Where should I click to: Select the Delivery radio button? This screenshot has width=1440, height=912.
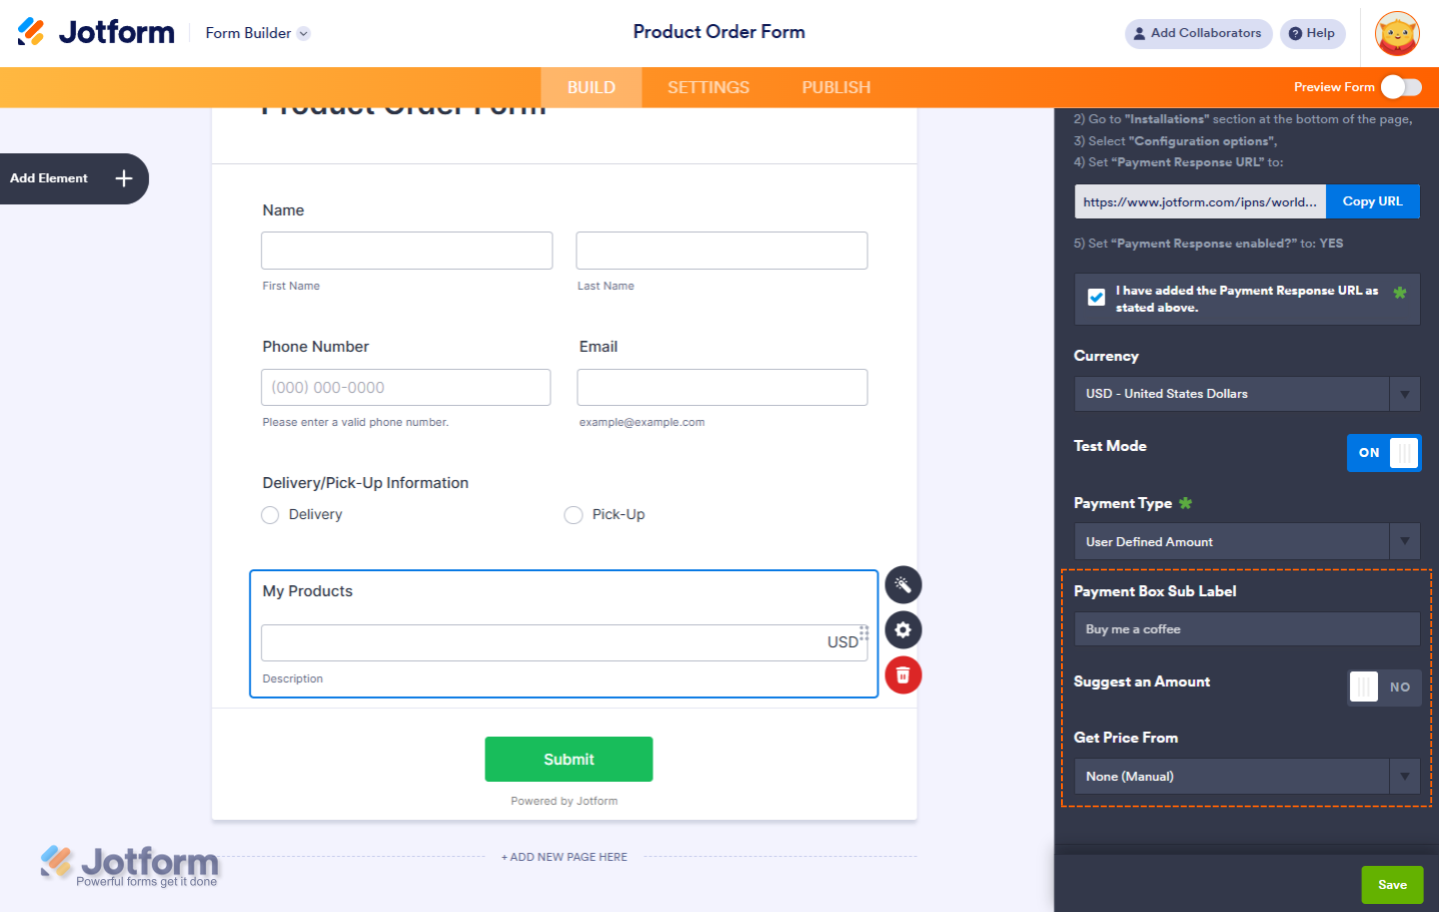pos(270,514)
